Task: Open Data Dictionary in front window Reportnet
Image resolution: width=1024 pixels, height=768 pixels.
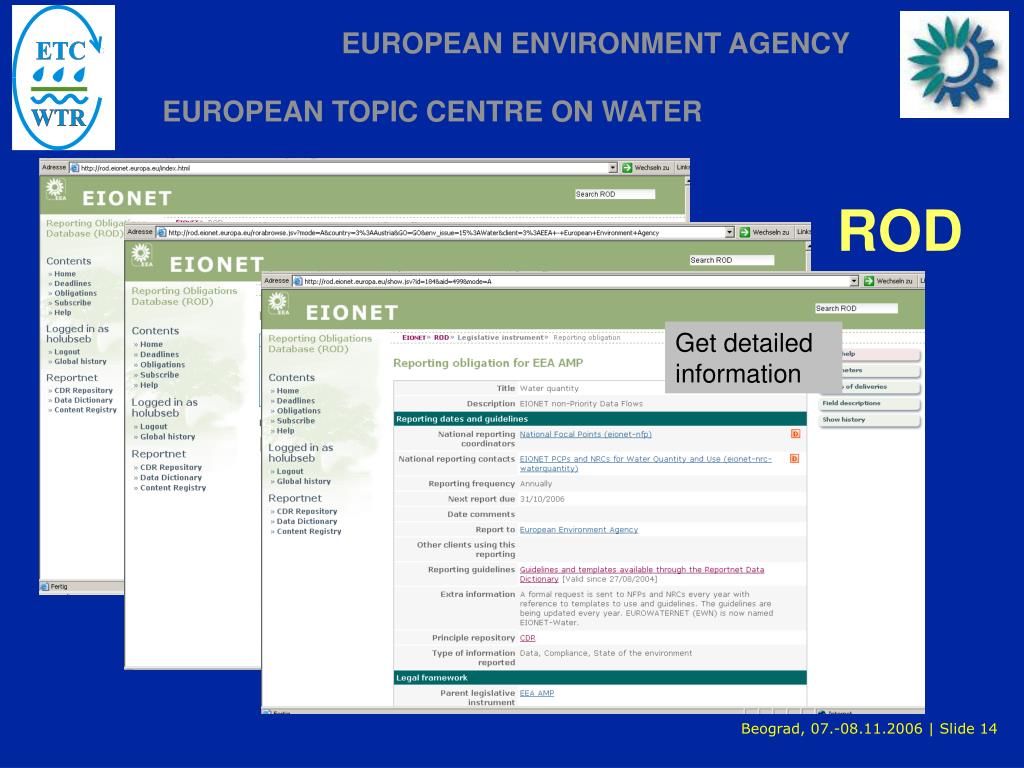Action: 307,521
